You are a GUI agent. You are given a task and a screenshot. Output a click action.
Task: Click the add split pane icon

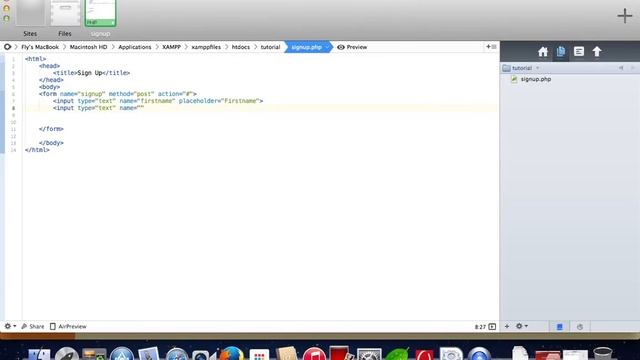(491, 47)
